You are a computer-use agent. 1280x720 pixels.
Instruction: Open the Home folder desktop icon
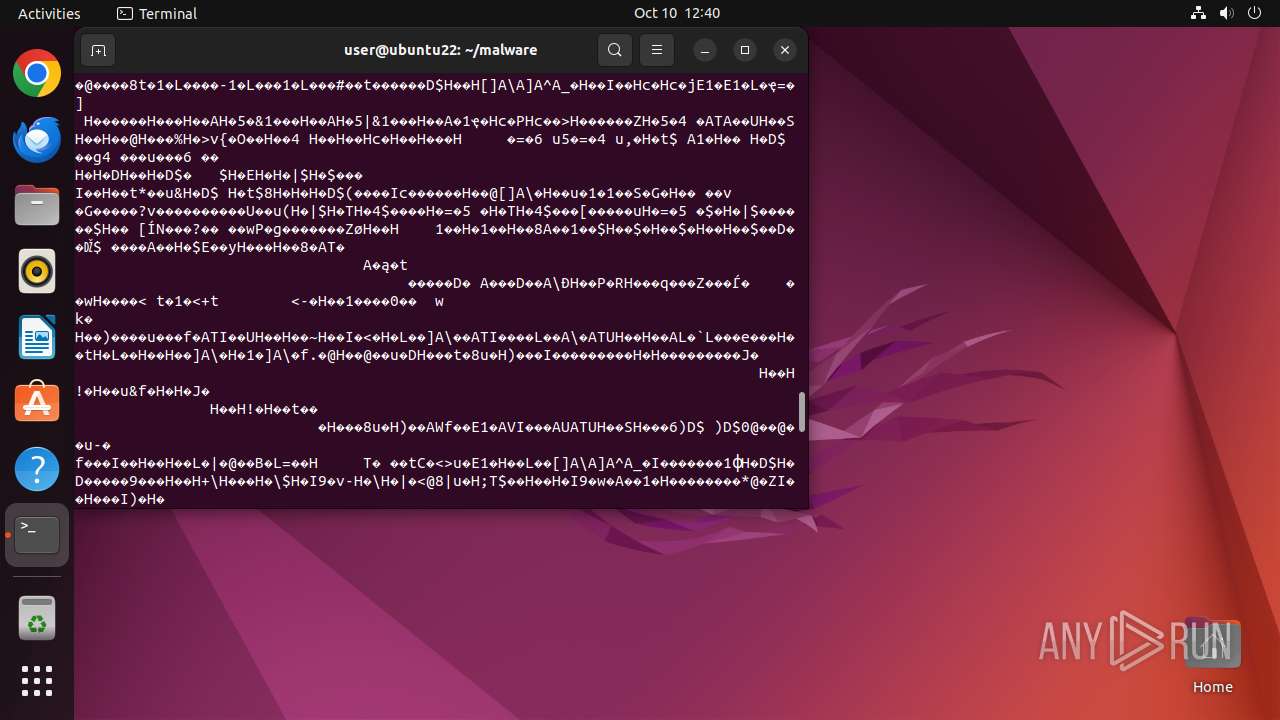click(1213, 655)
